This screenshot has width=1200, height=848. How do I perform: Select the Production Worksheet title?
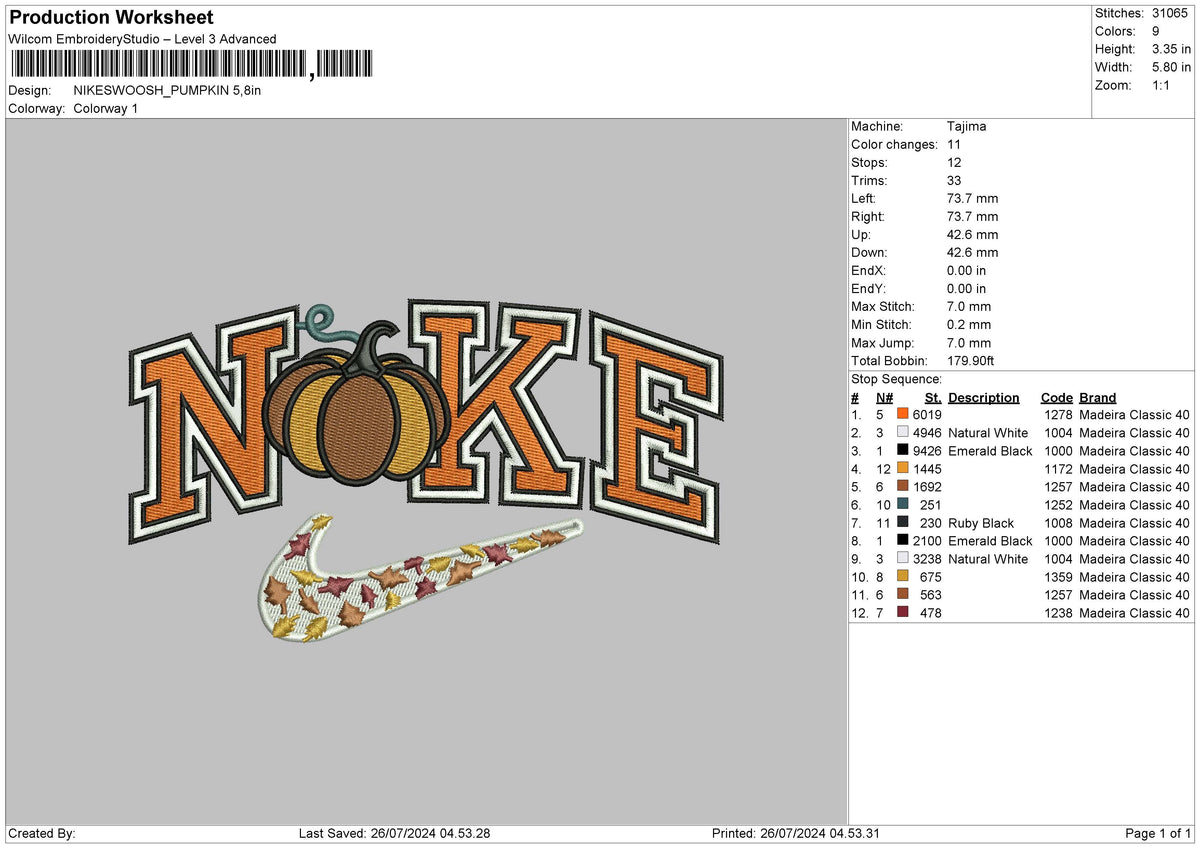click(x=111, y=18)
